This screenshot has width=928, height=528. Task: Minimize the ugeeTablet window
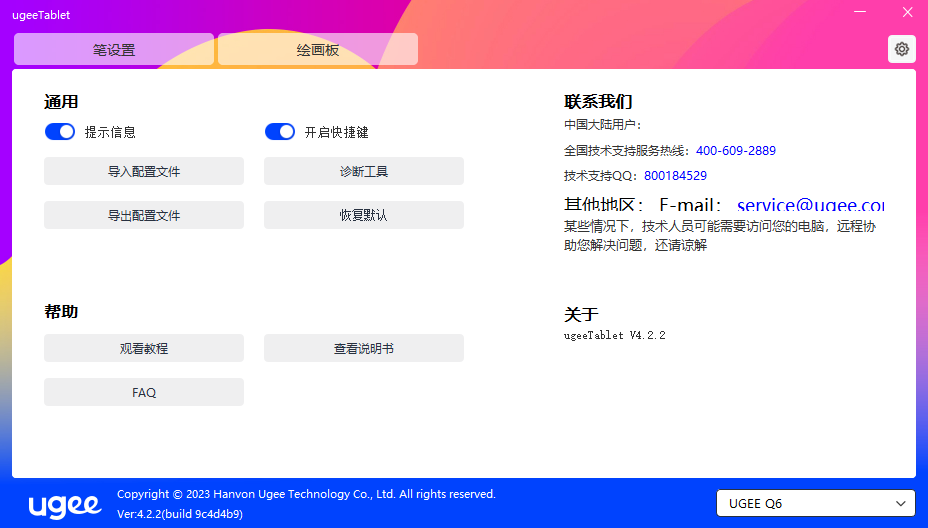pos(860,12)
